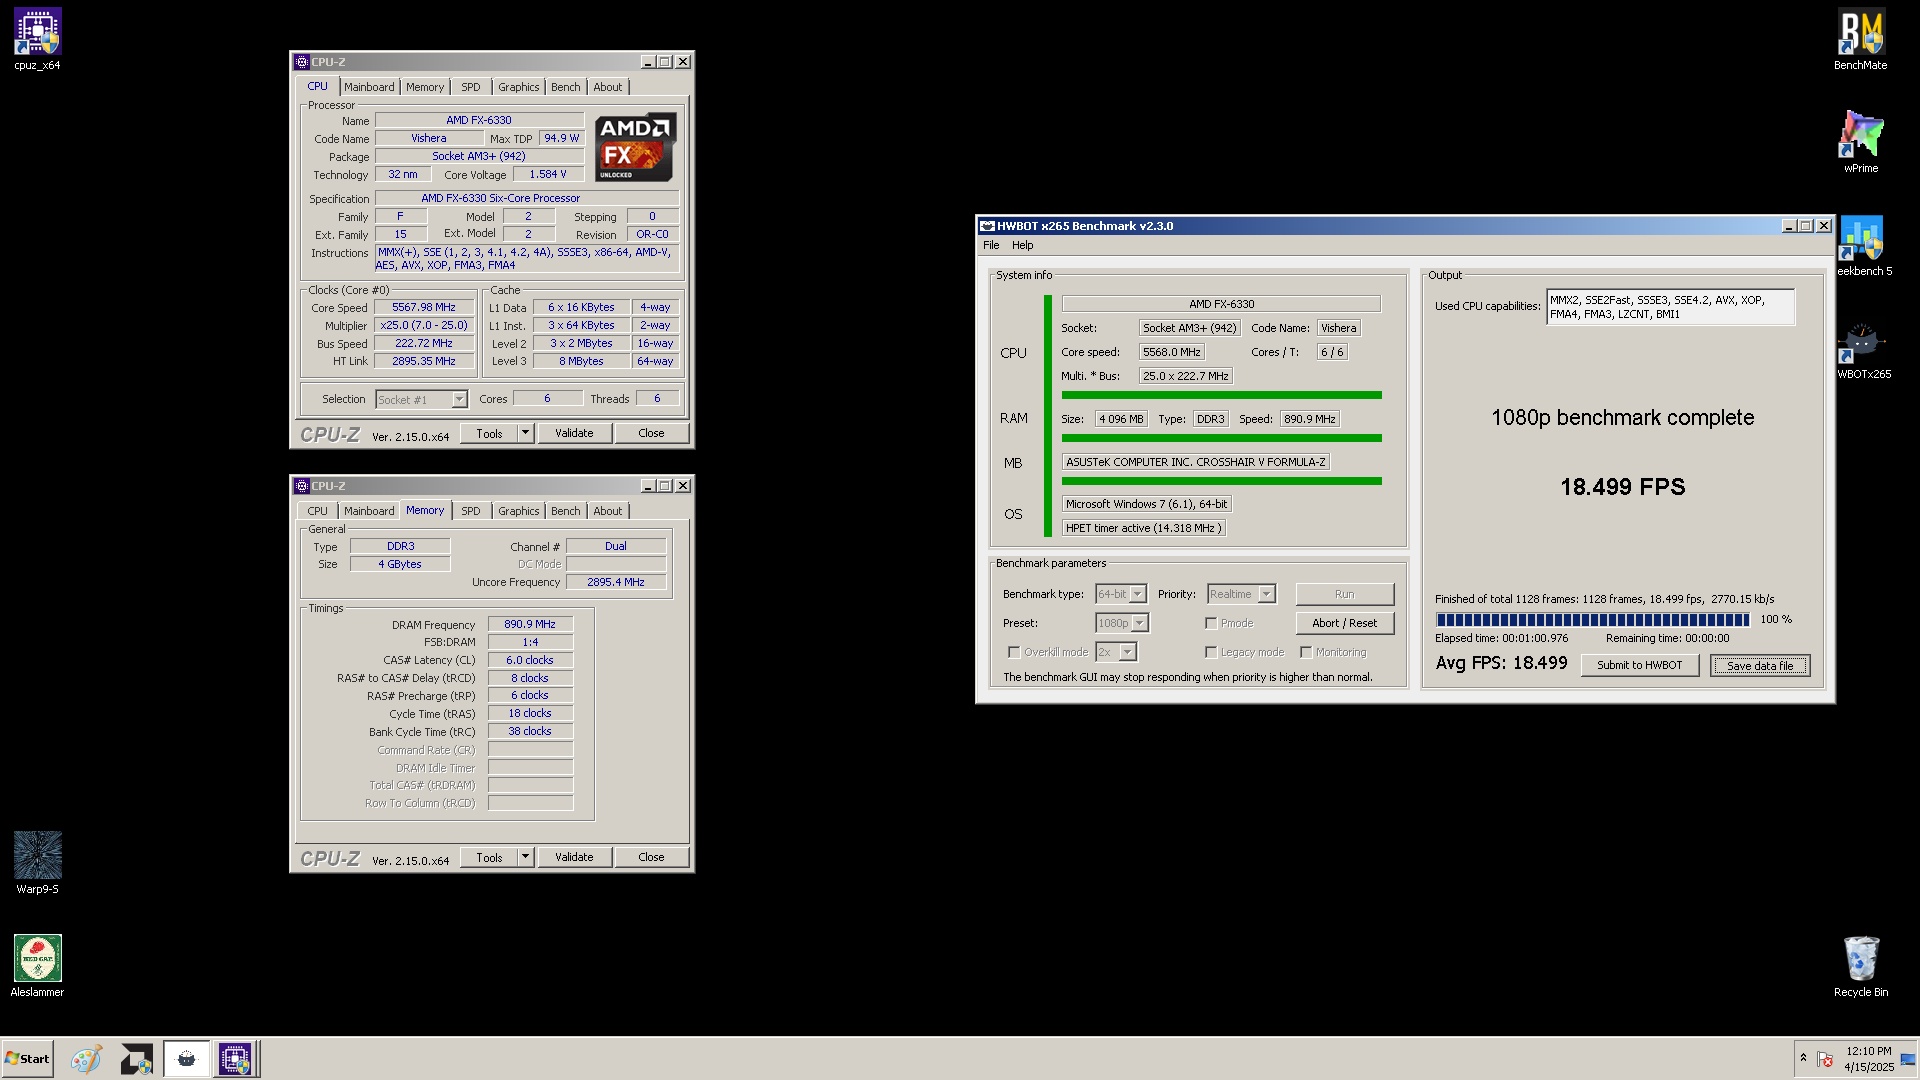Screen dimensions: 1920x1080
Task: Click Tools button in top CPU-Z window
Action: (489, 433)
